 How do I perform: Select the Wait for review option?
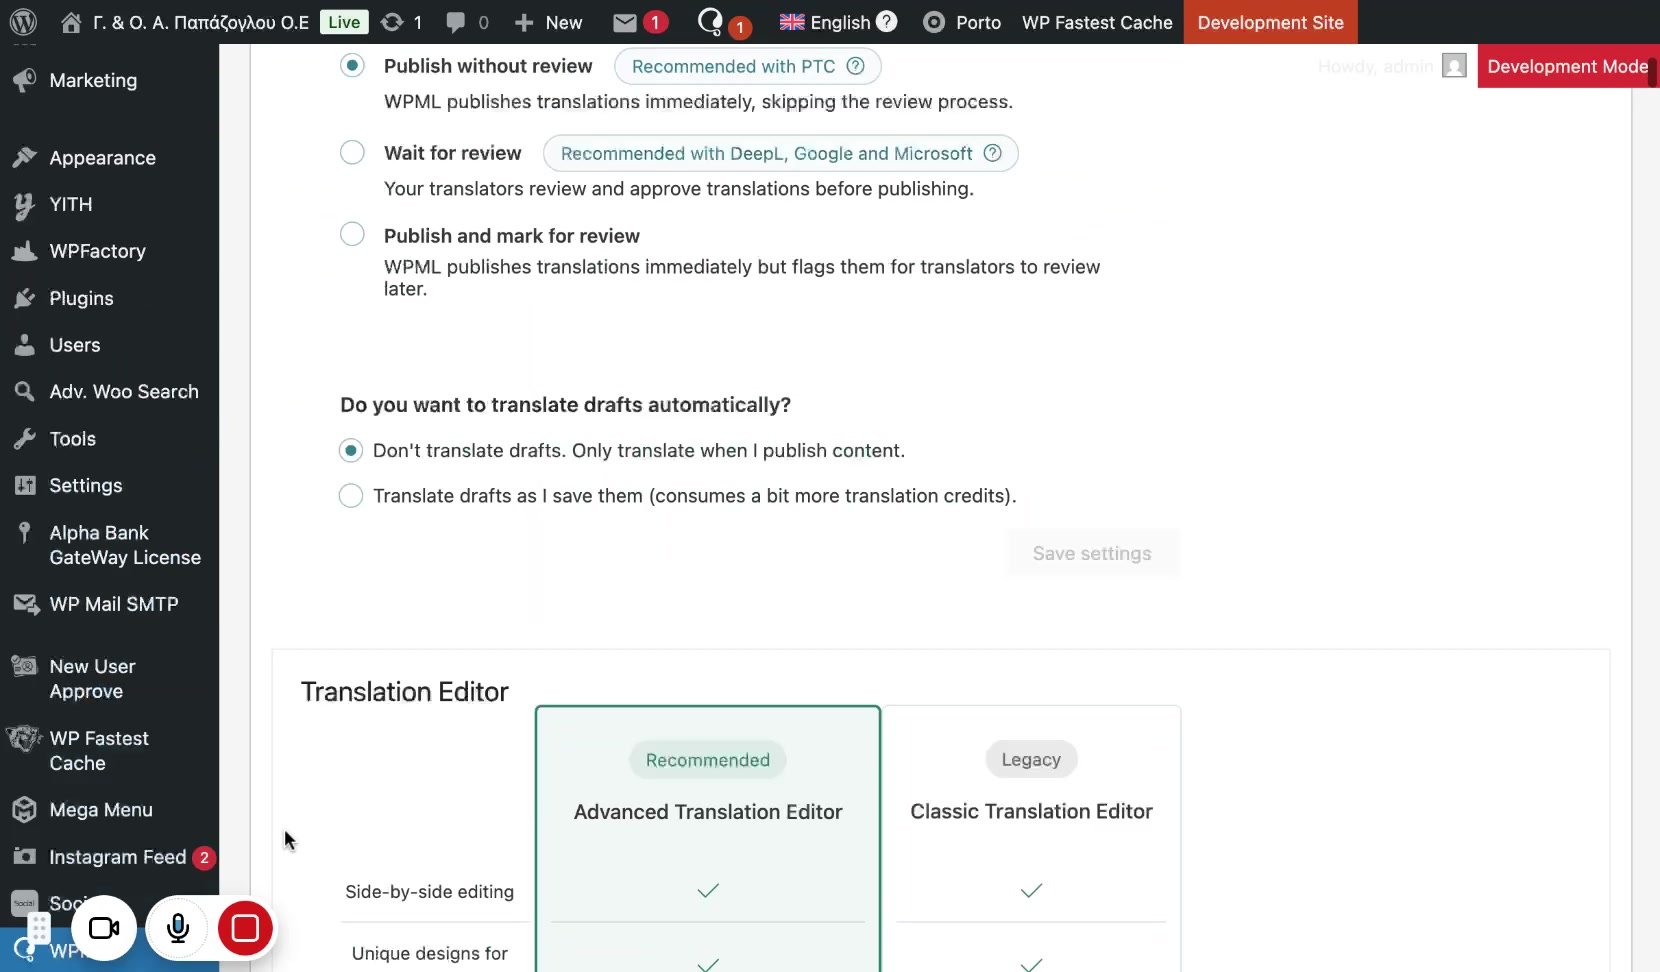352,153
